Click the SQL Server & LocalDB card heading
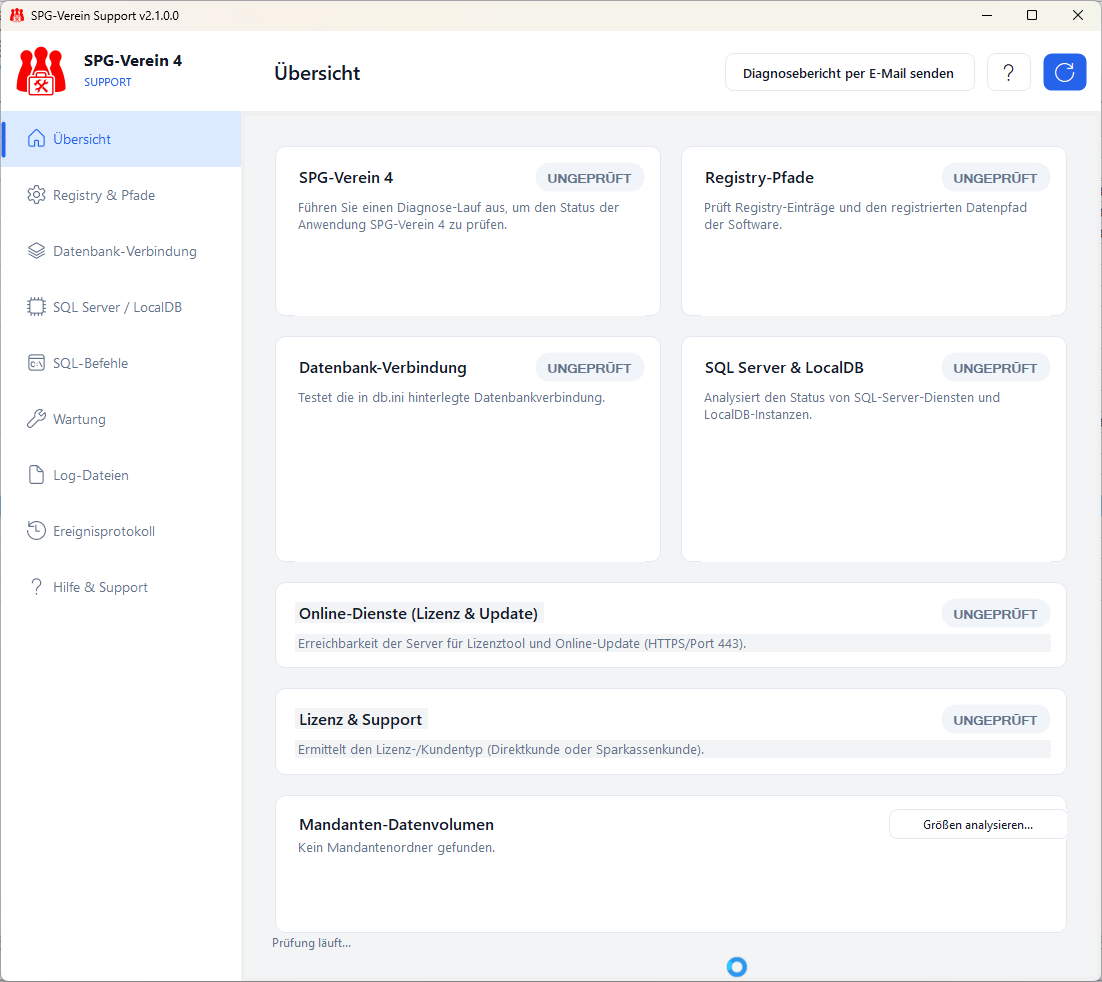This screenshot has width=1102, height=982. click(x=784, y=368)
